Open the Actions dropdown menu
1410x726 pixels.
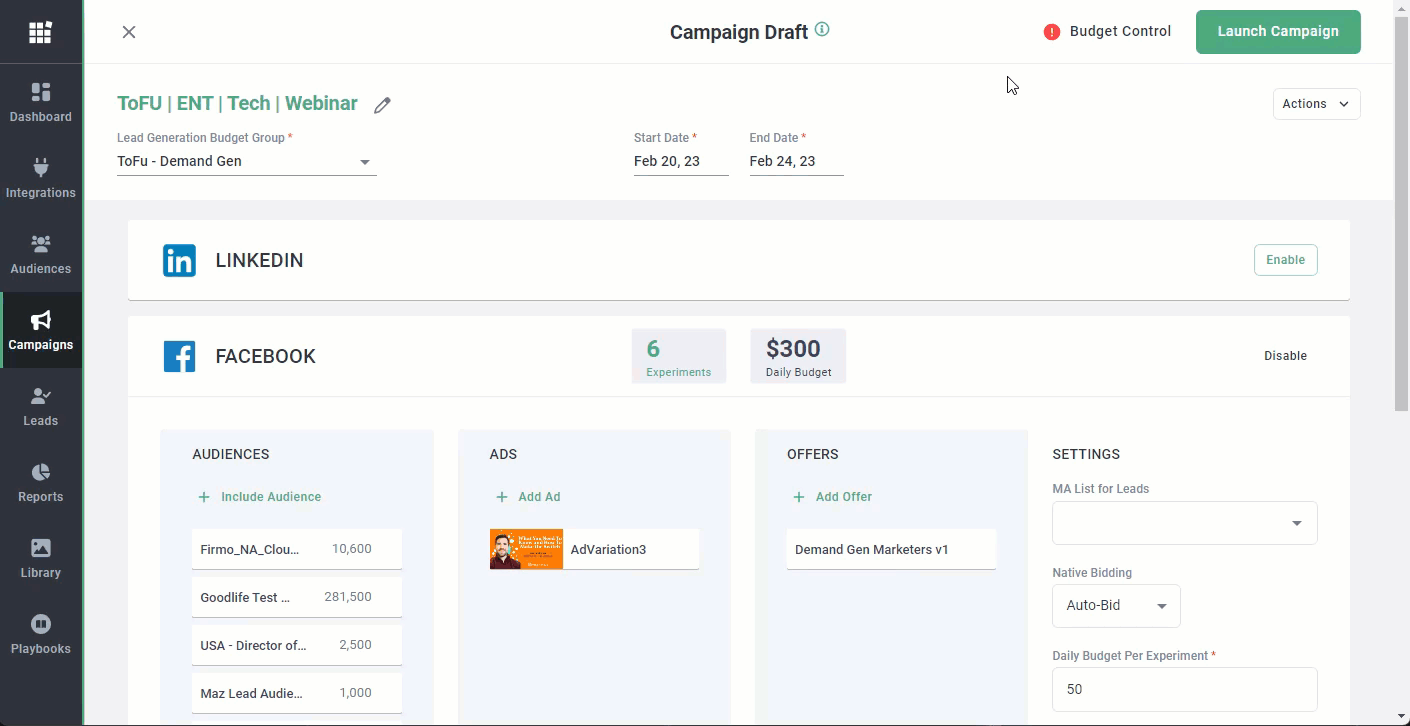point(1316,104)
